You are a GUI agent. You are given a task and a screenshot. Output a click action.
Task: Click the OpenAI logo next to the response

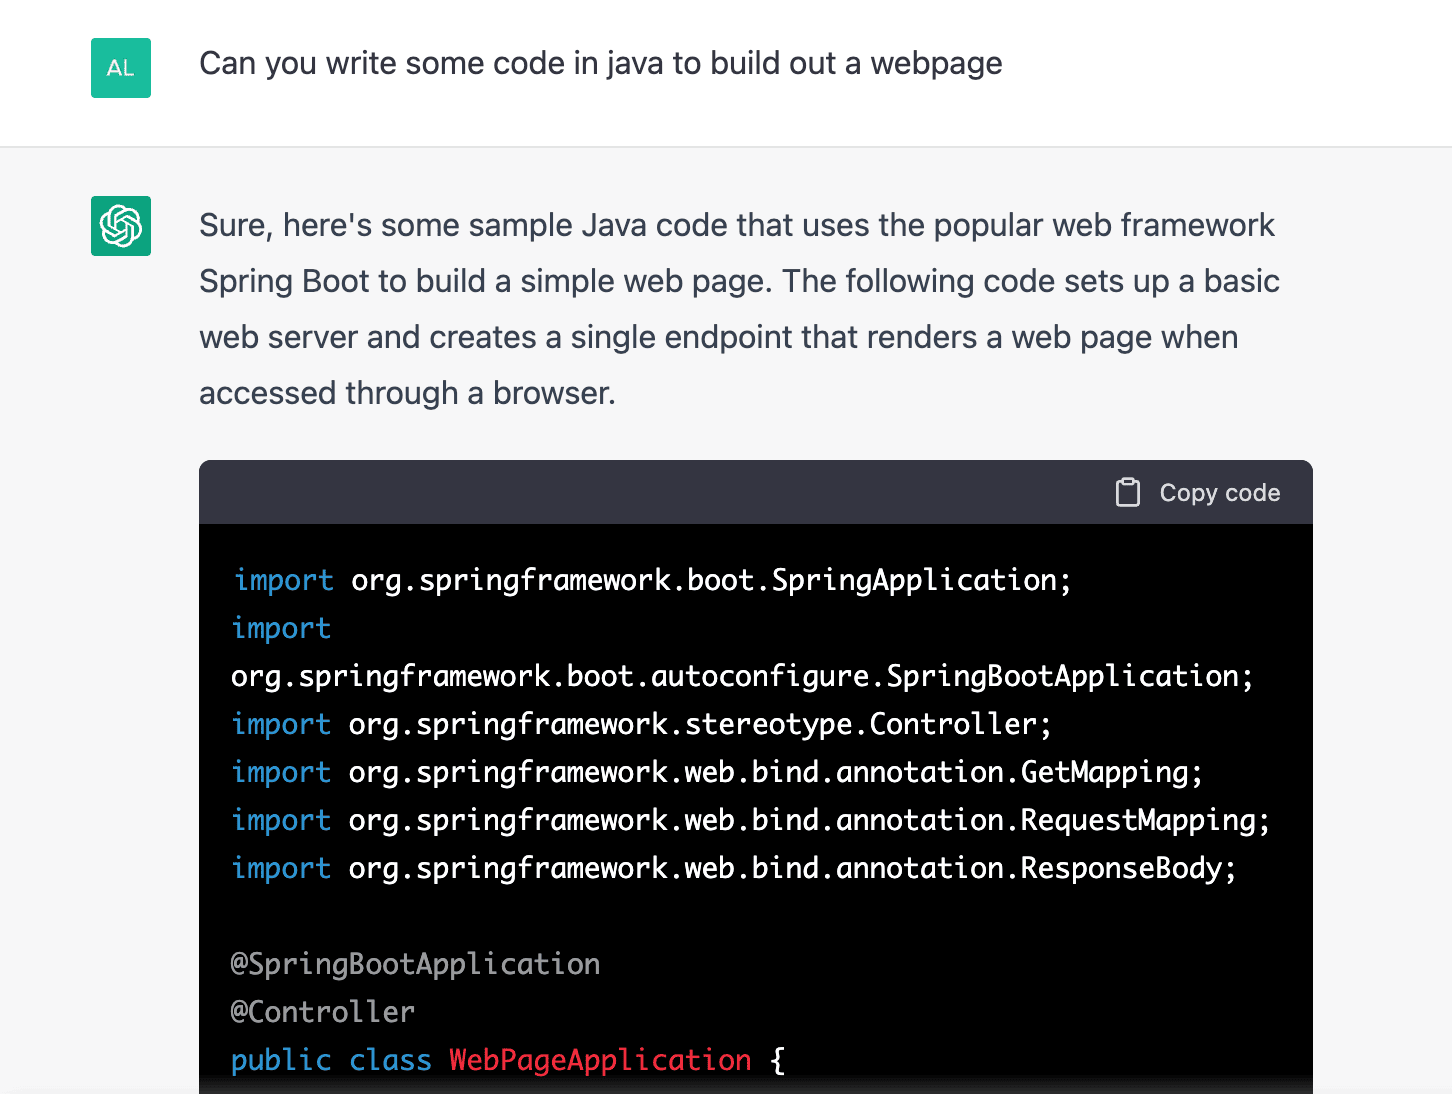(120, 226)
